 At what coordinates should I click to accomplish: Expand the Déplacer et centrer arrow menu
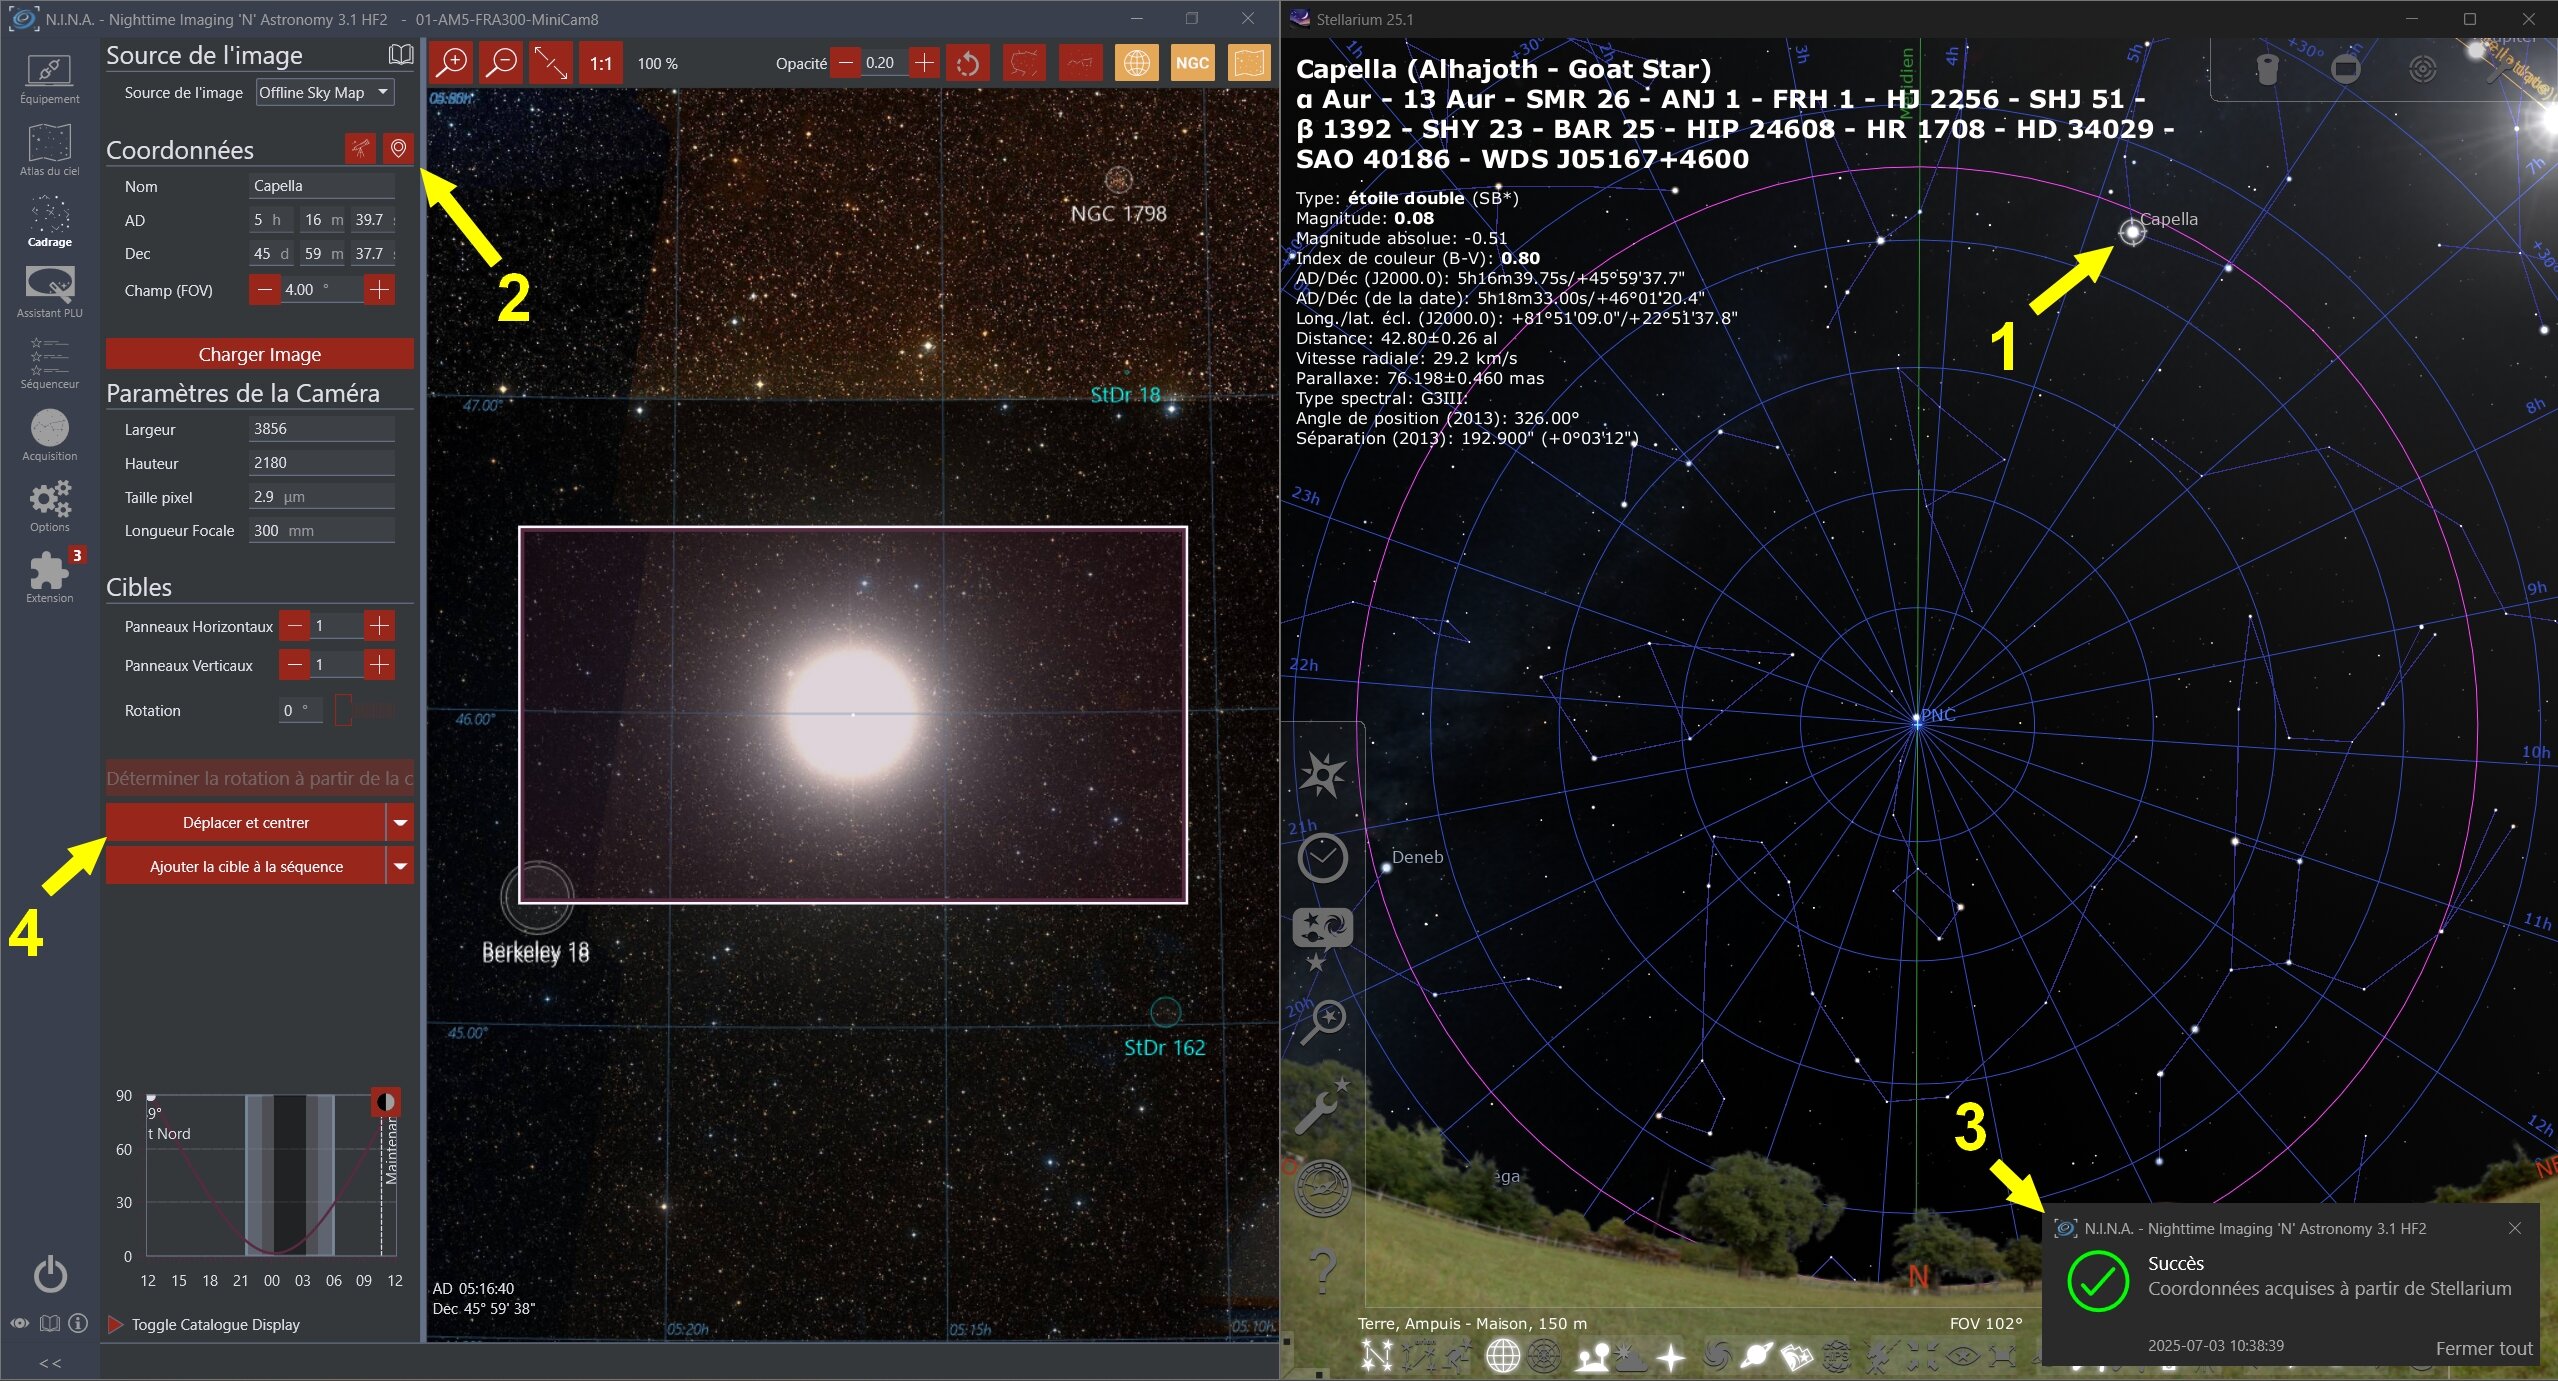click(400, 823)
